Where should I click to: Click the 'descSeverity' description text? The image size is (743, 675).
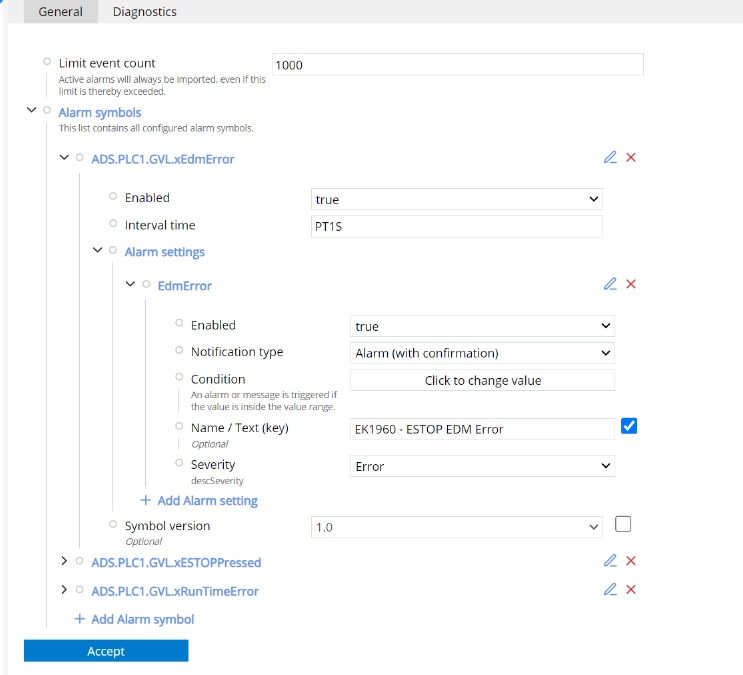(x=217, y=481)
